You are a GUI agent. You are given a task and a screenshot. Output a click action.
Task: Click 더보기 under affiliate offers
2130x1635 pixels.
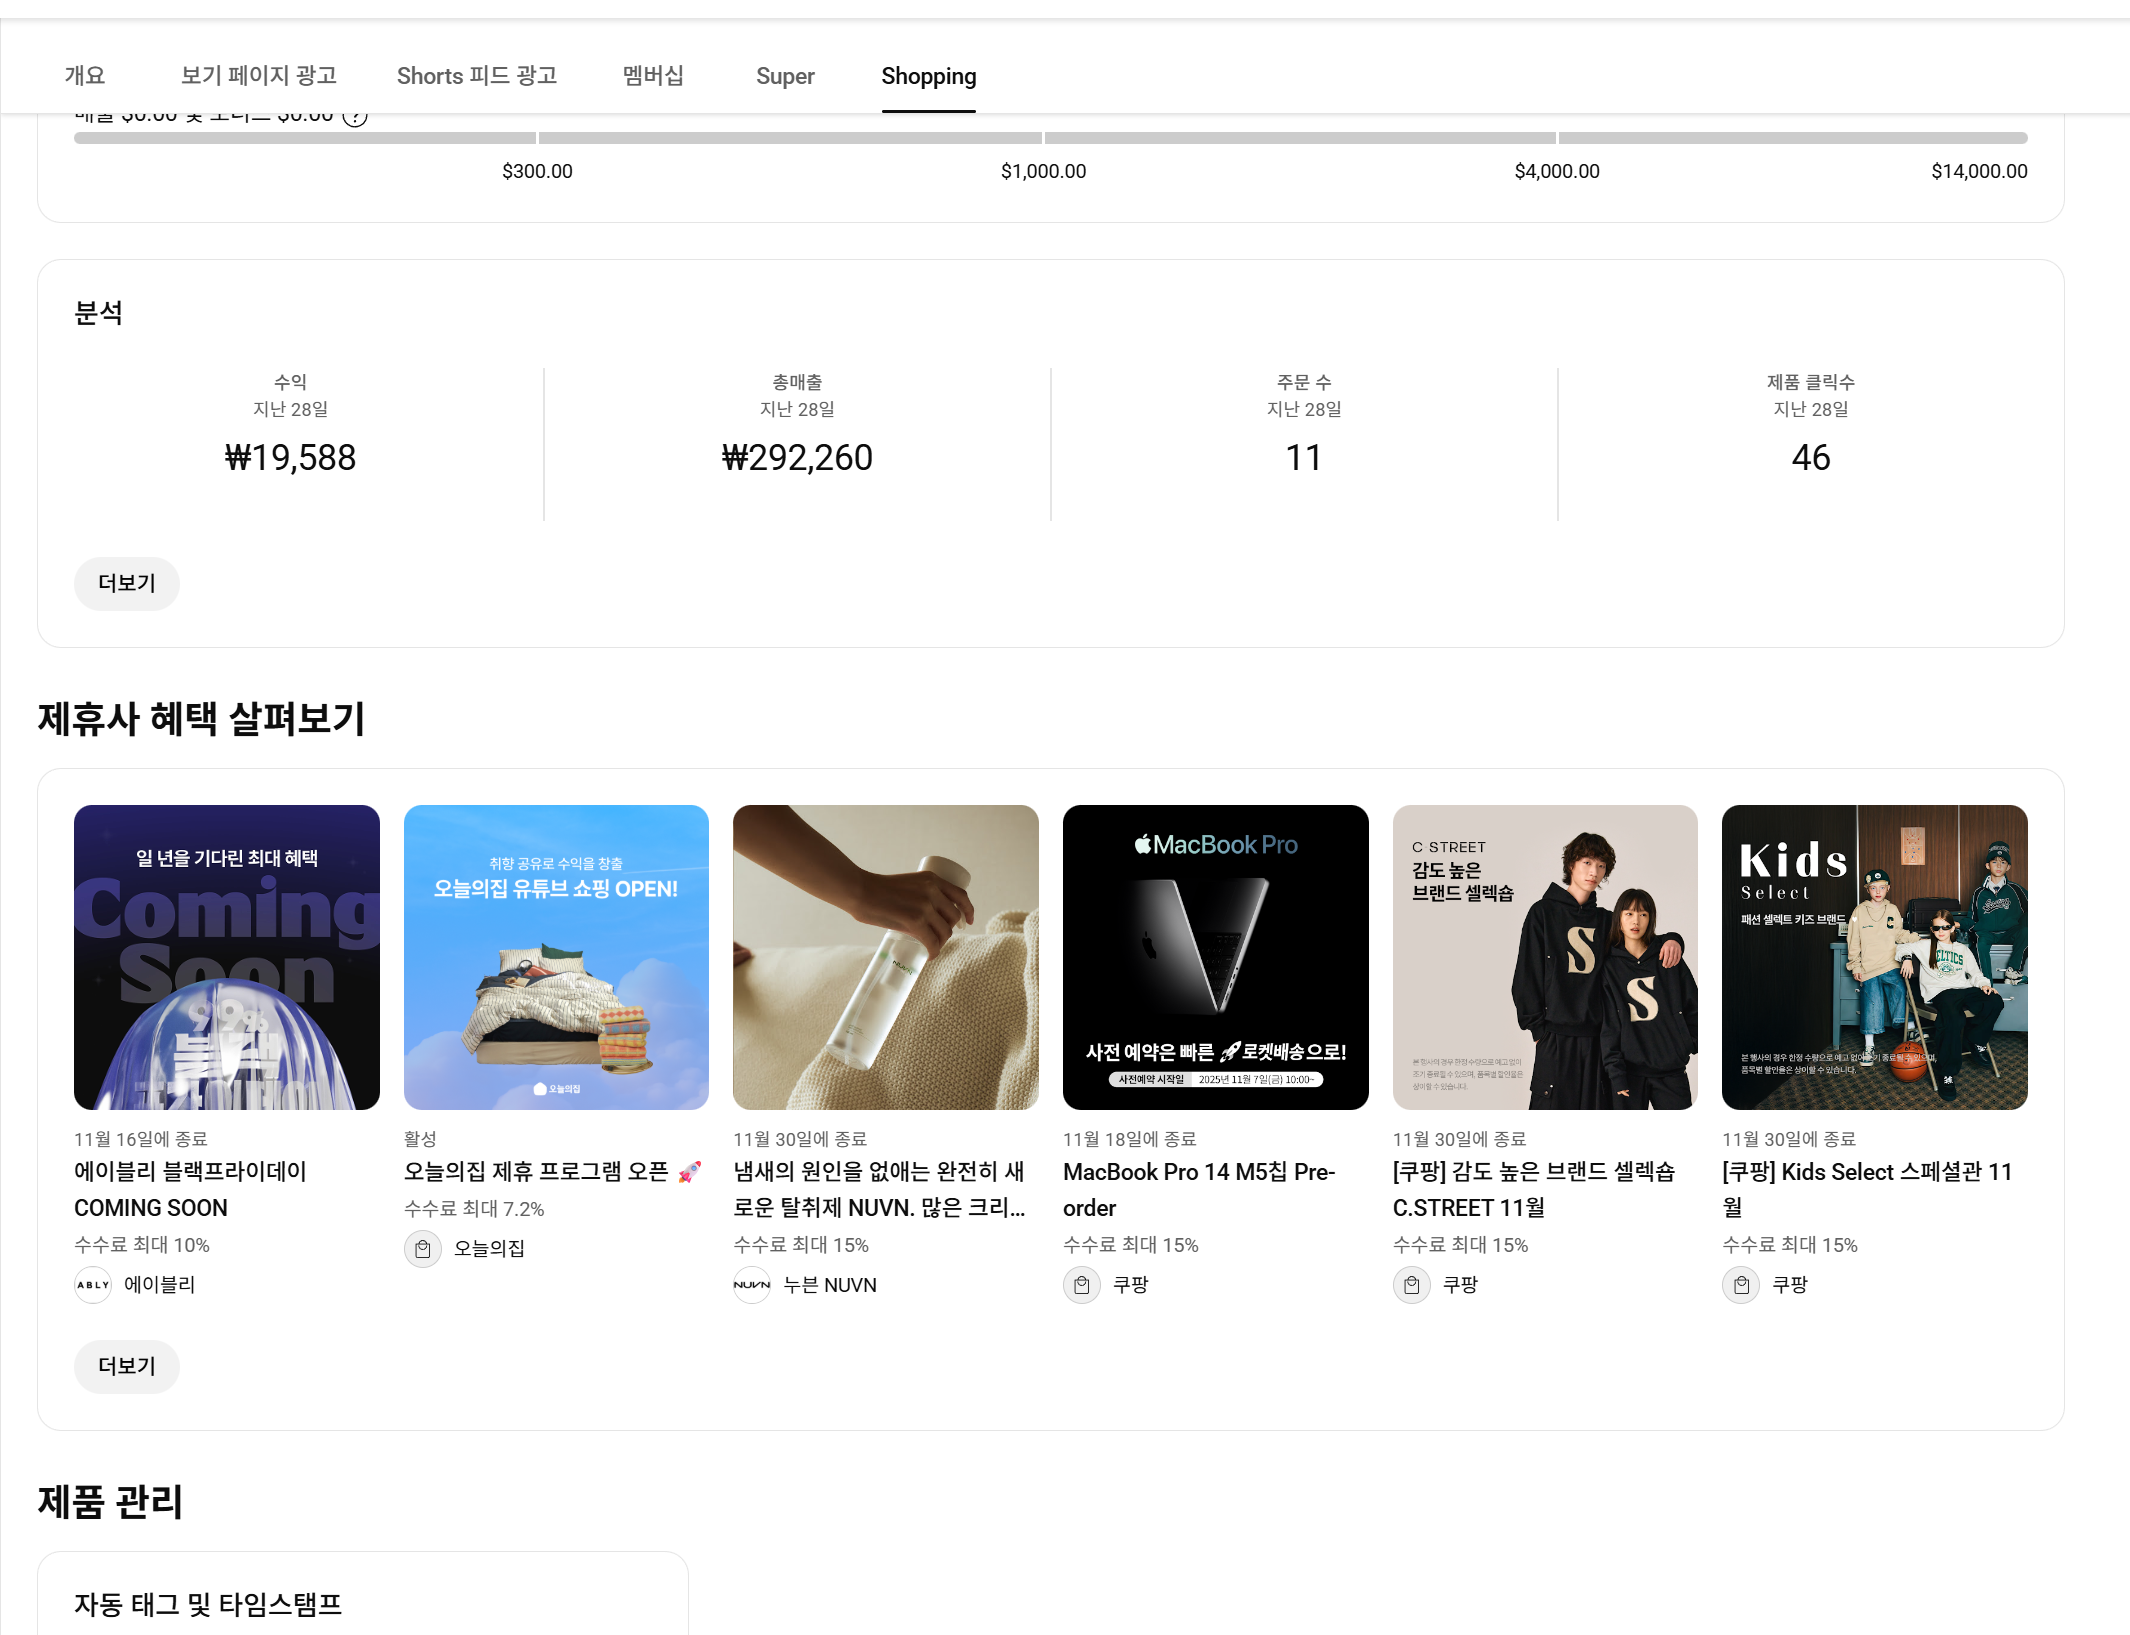127,1366
